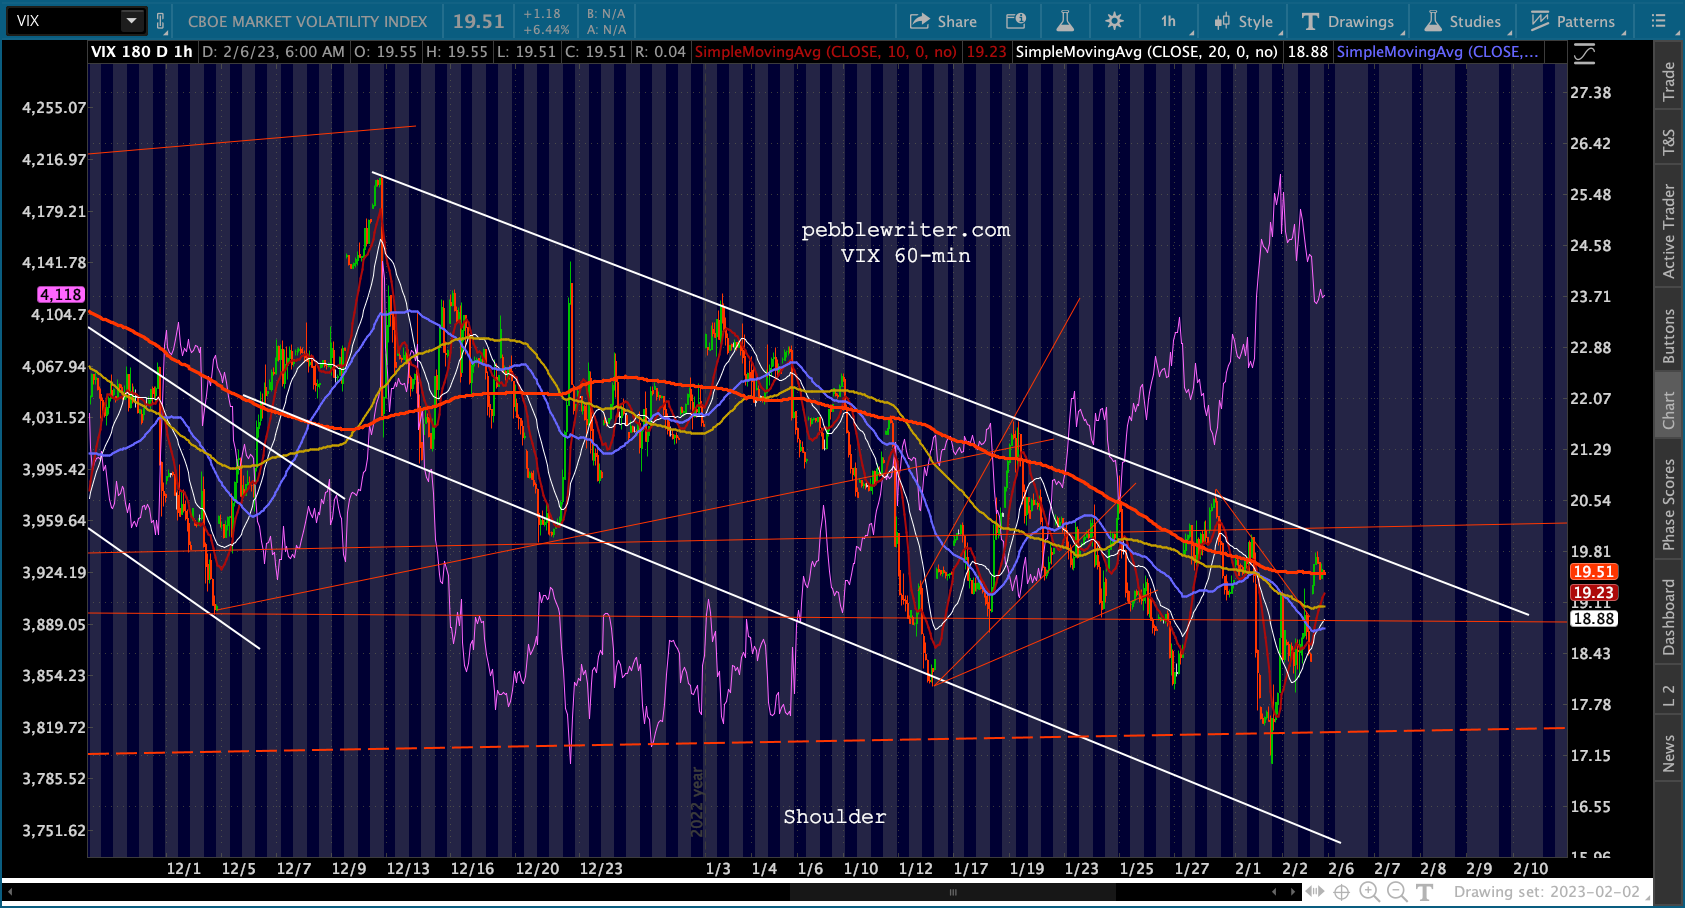
Task: Click the white SimpleMovingAvg (CLOSE, 20) study label
Action: pyautogui.click(x=1146, y=52)
